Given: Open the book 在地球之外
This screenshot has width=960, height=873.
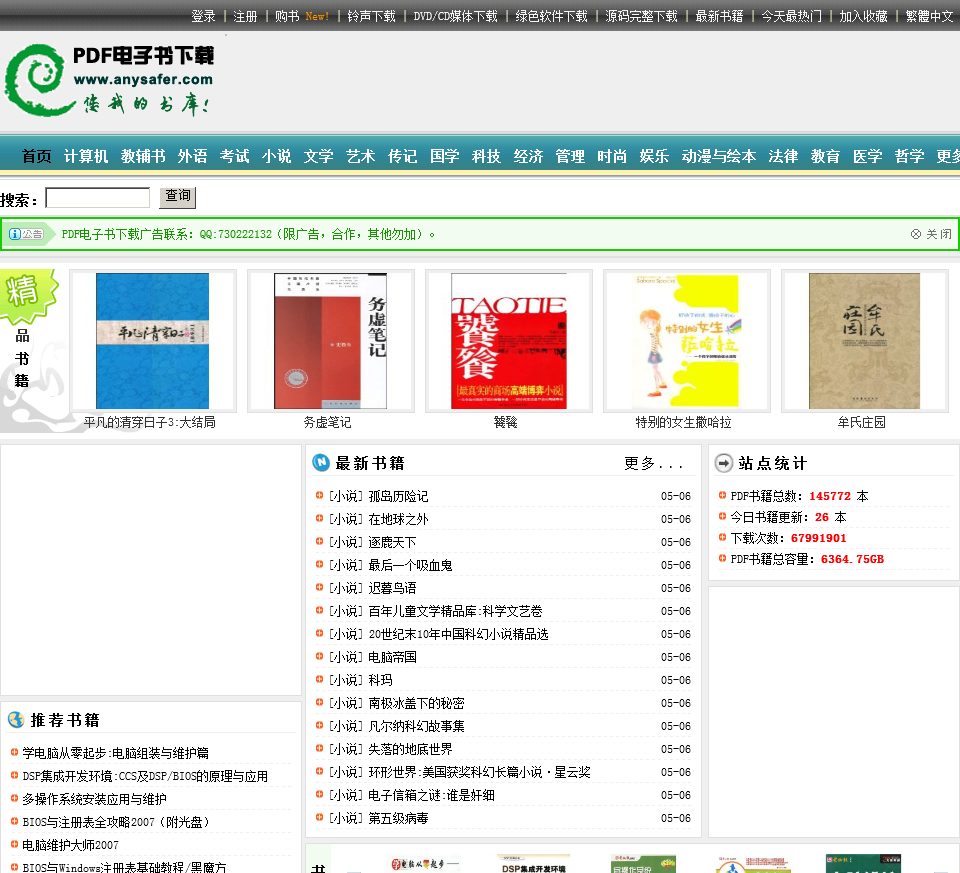Looking at the screenshot, I should [x=399, y=519].
